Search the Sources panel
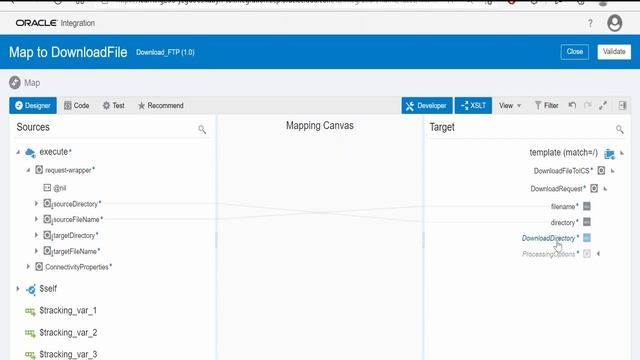640x360 pixels. 202,129
